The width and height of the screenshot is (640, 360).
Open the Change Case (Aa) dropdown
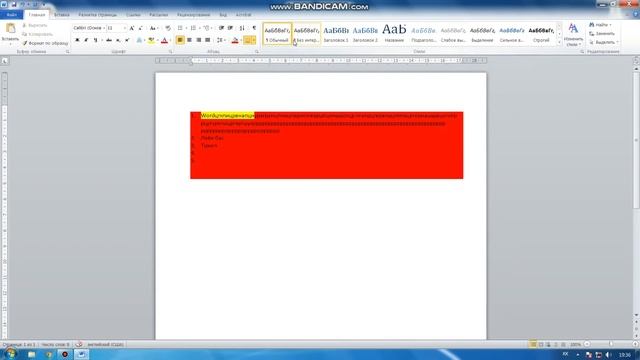tap(153, 28)
